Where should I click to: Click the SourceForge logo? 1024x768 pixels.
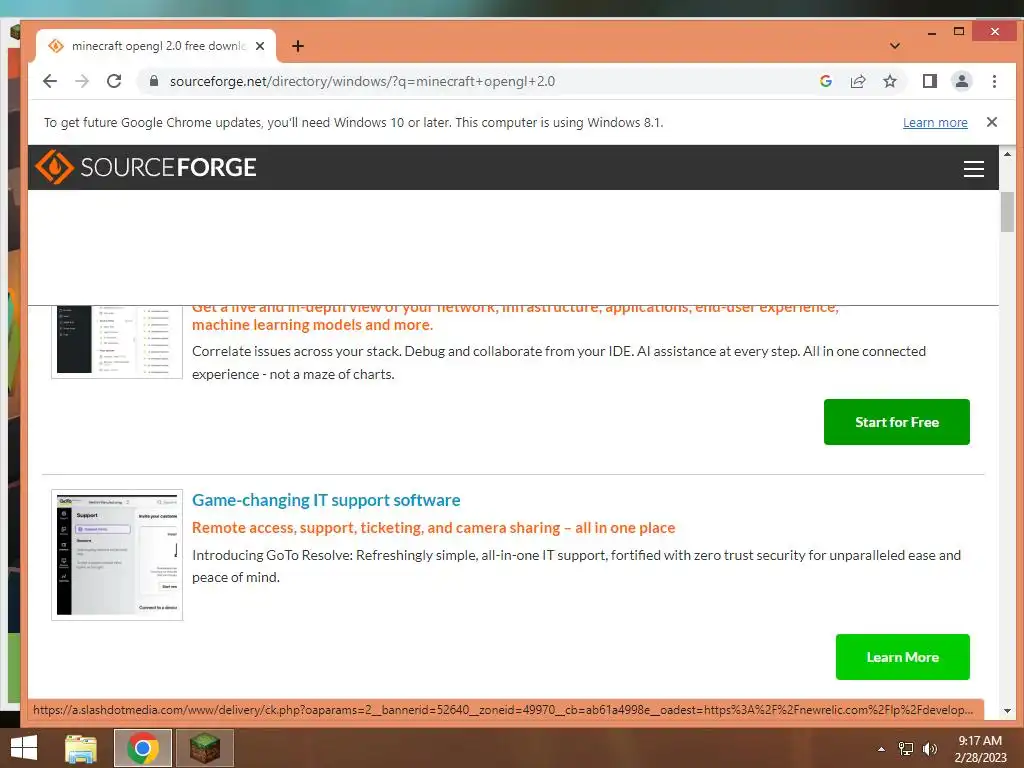[146, 167]
